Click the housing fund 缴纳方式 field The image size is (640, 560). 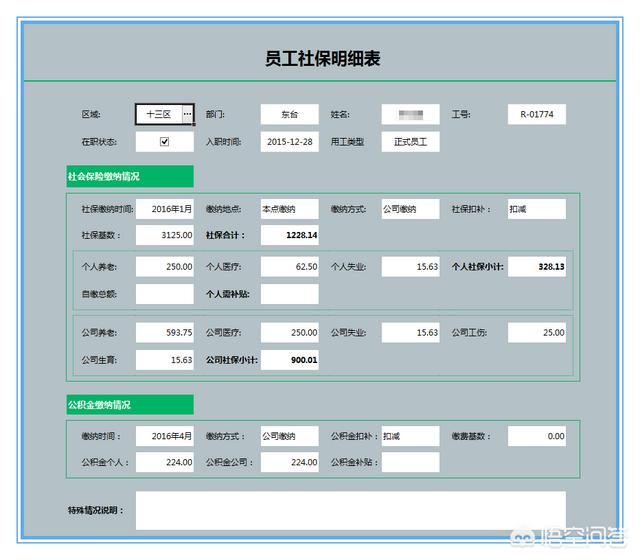pos(290,436)
